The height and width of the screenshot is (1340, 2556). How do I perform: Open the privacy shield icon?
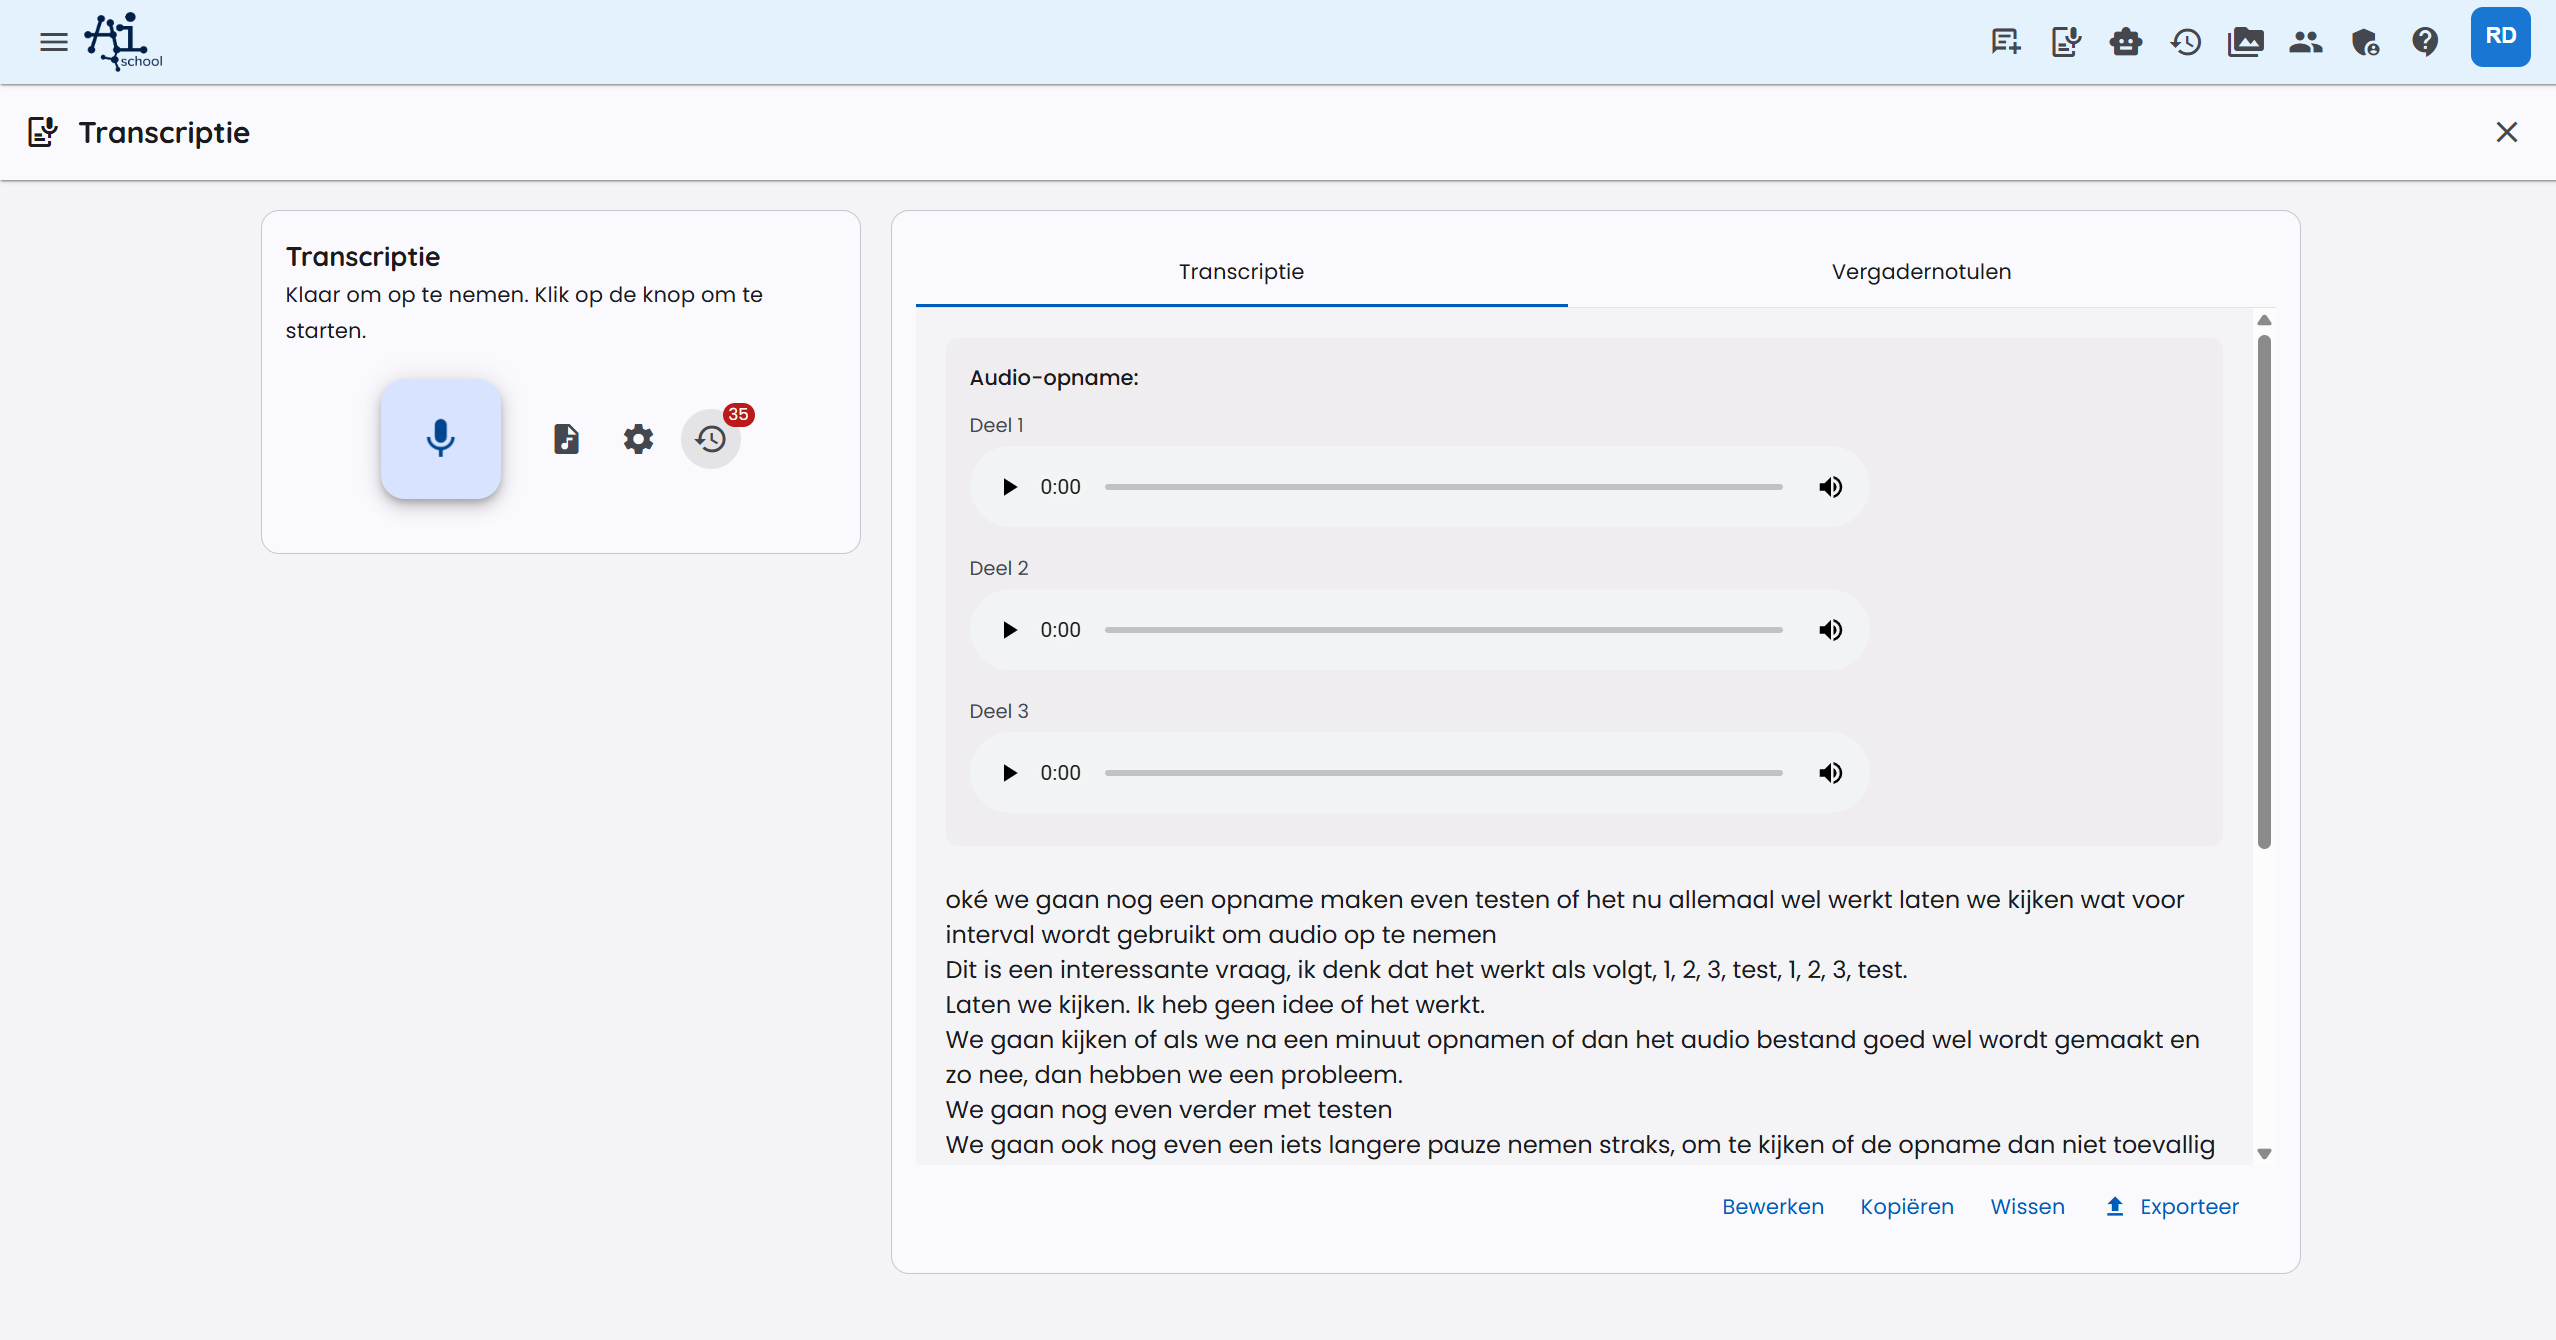pyautogui.click(x=2366, y=41)
